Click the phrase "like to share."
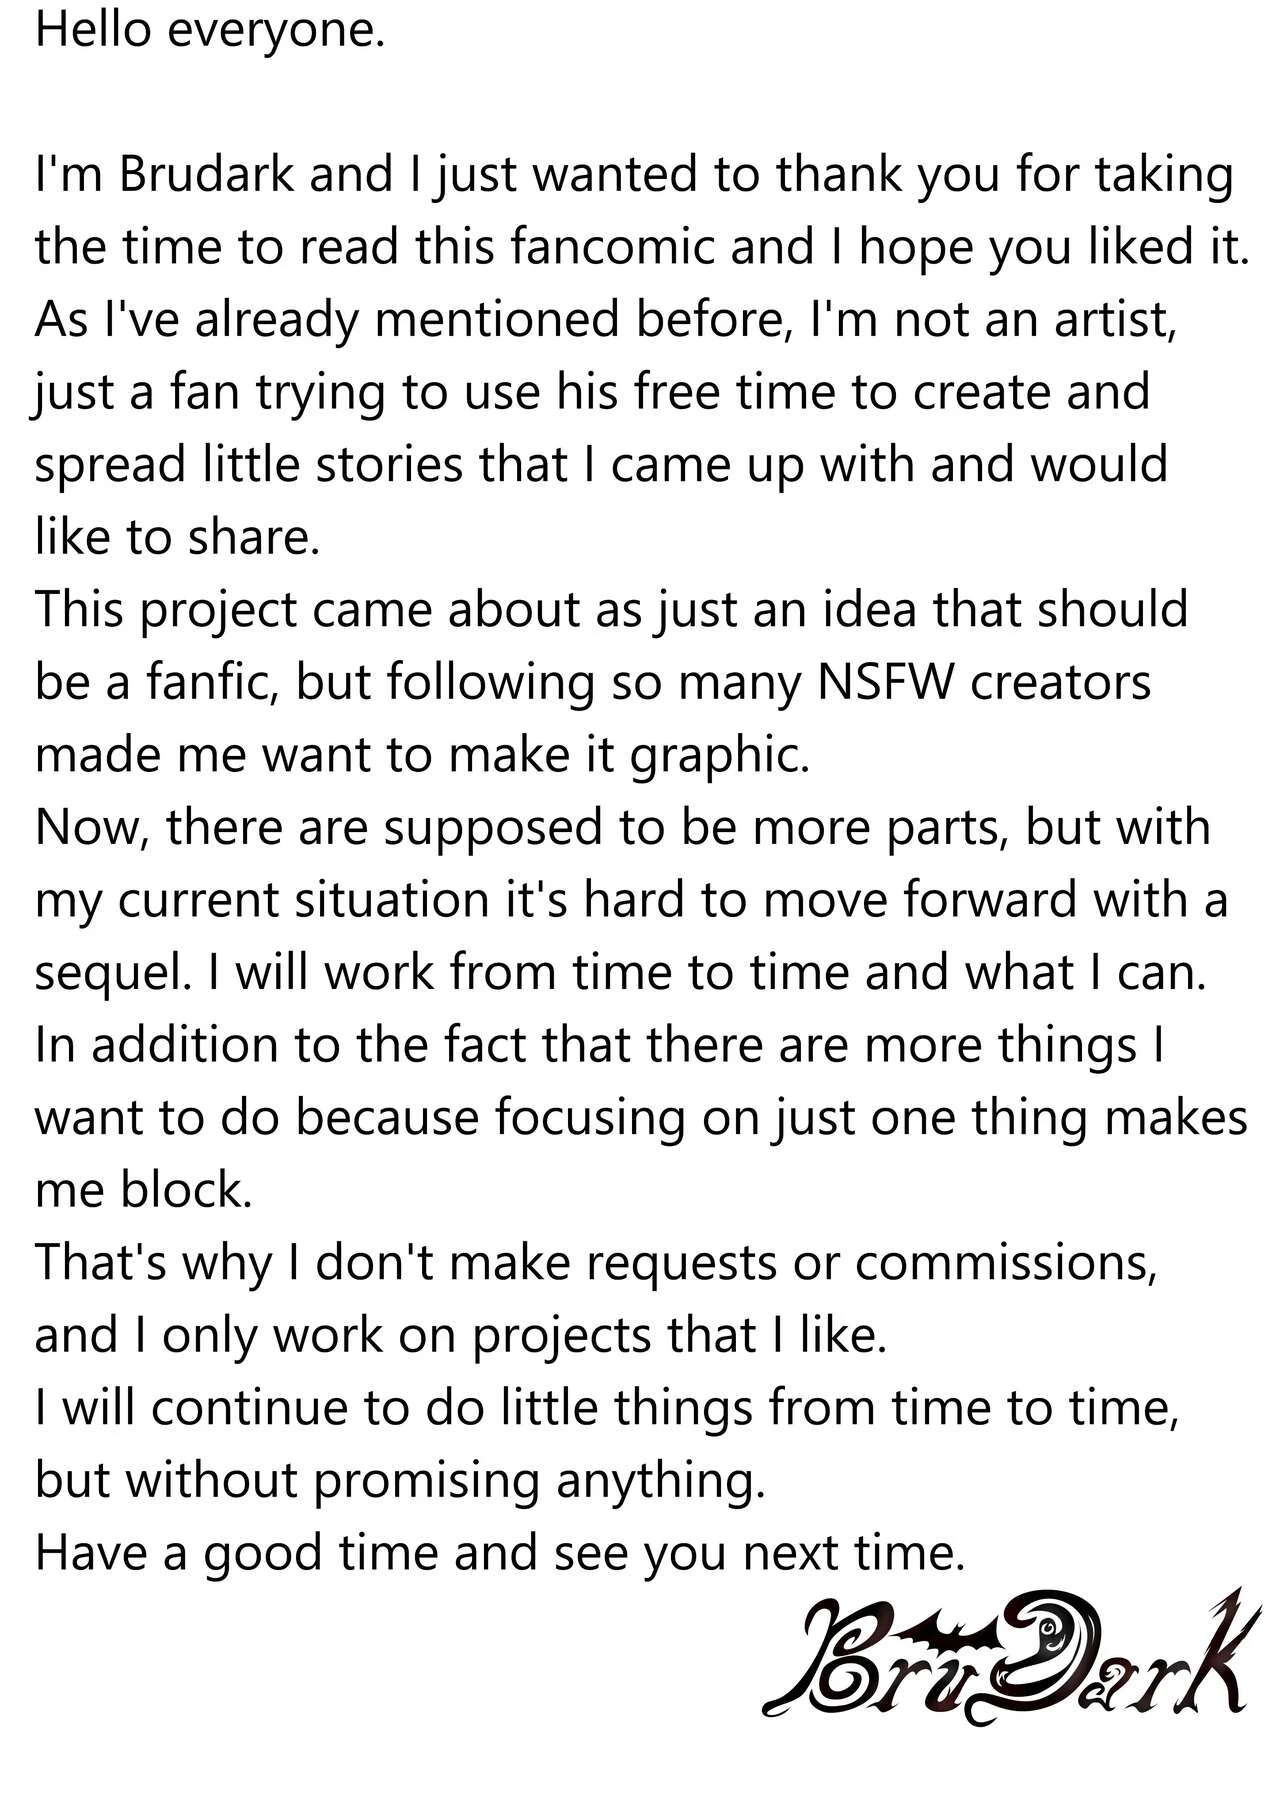 click(x=177, y=538)
